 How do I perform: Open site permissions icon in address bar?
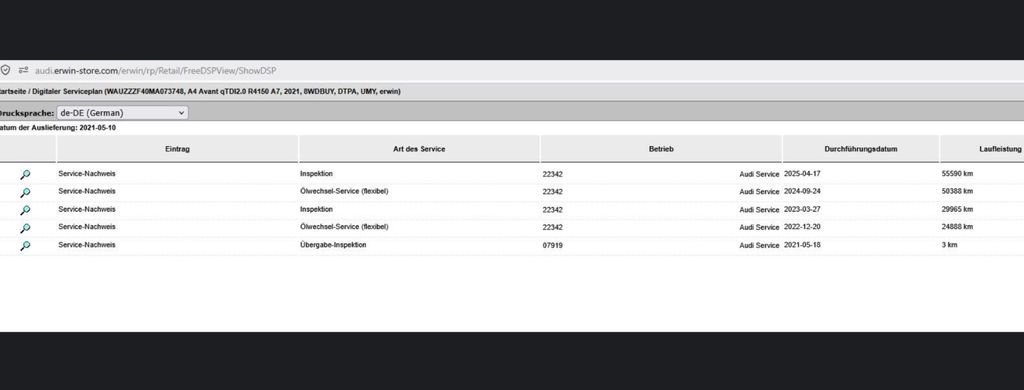click(24, 70)
